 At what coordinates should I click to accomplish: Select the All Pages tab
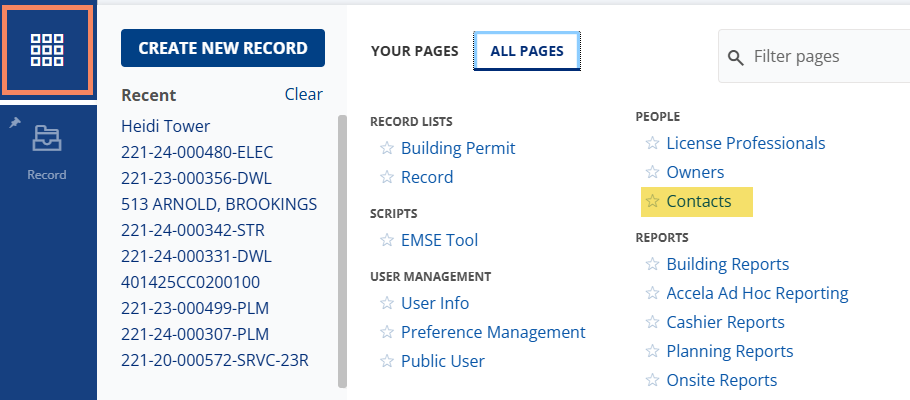(x=526, y=51)
